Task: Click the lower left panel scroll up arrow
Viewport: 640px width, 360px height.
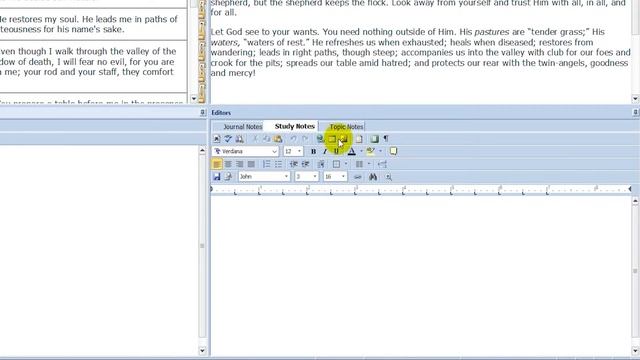Action: click(202, 151)
